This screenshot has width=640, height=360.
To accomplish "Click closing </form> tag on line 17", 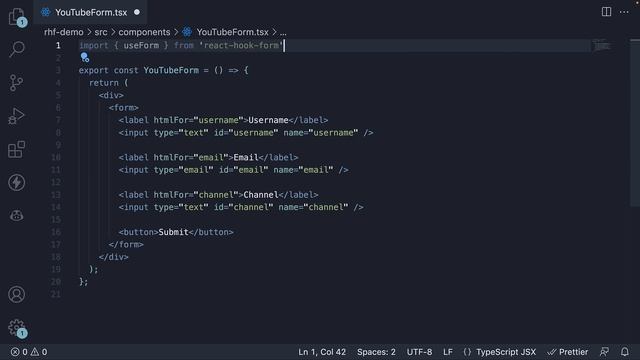I will pyautogui.click(x=126, y=244).
